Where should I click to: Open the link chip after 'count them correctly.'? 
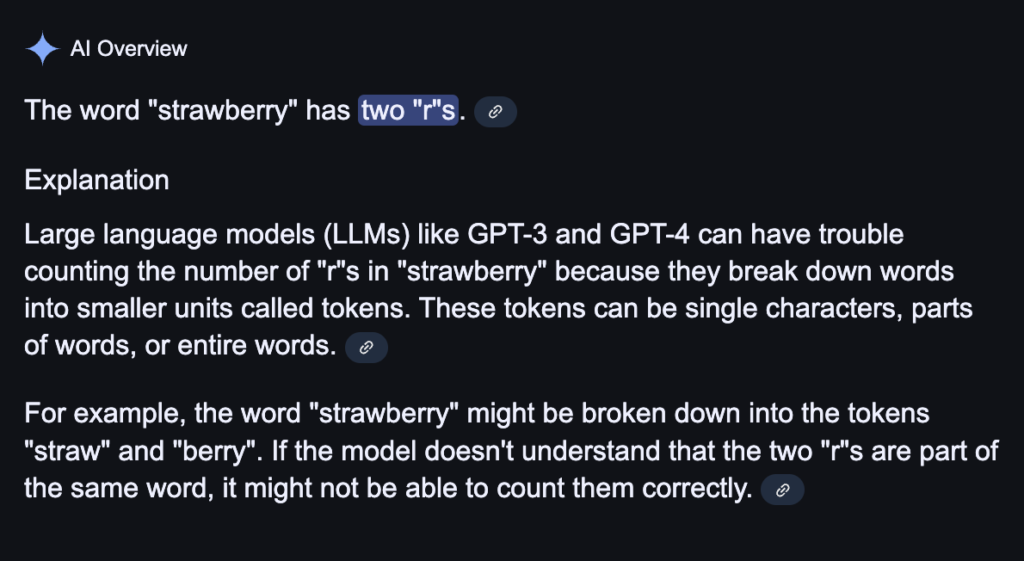click(x=782, y=489)
